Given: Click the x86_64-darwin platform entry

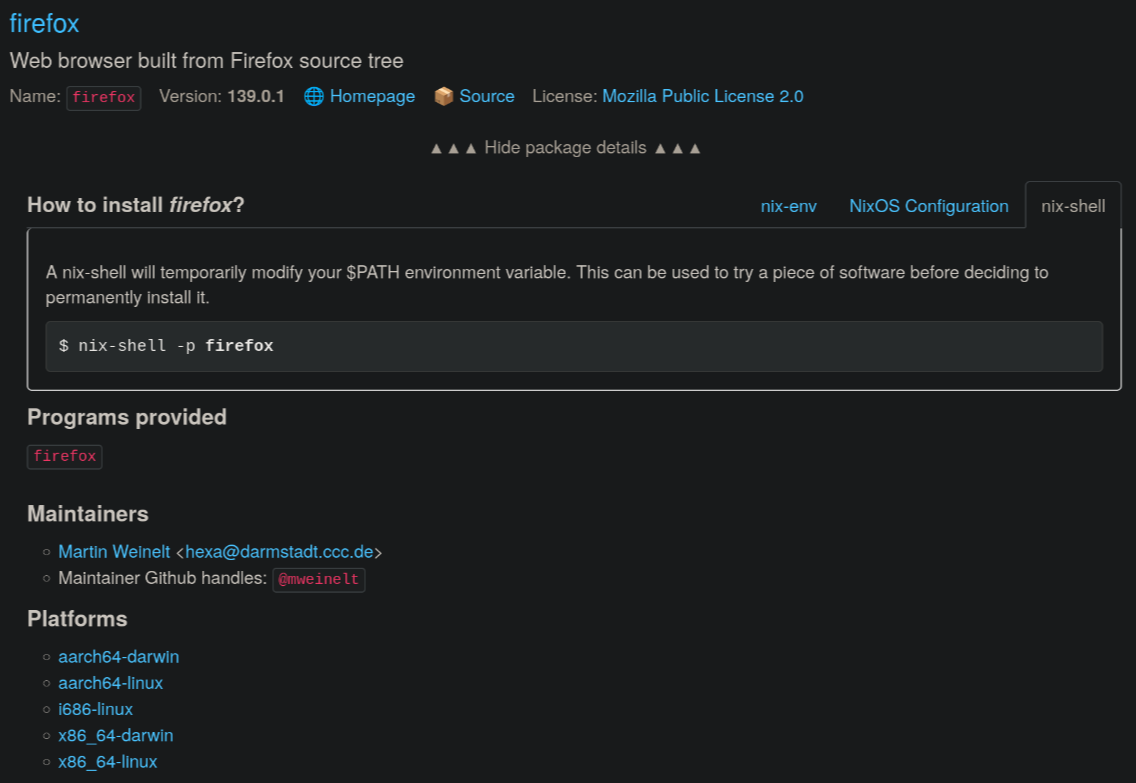Looking at the screenshot, I should [115, 735].
